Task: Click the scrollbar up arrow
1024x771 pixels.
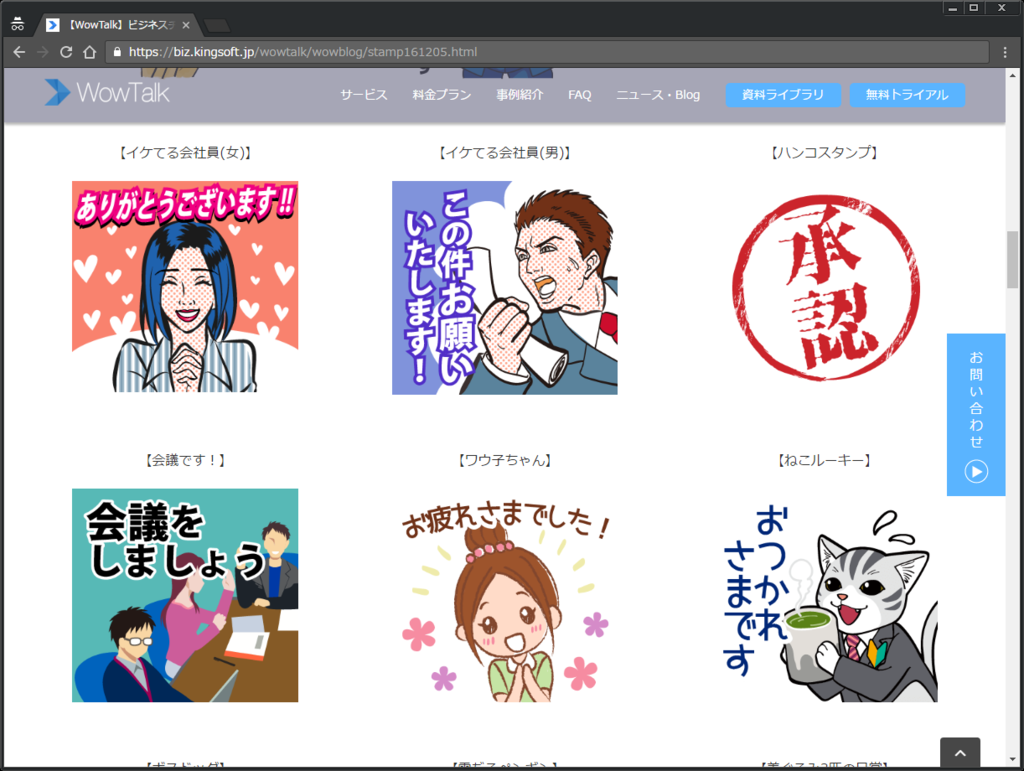Action: click(x=1012, y=74)
